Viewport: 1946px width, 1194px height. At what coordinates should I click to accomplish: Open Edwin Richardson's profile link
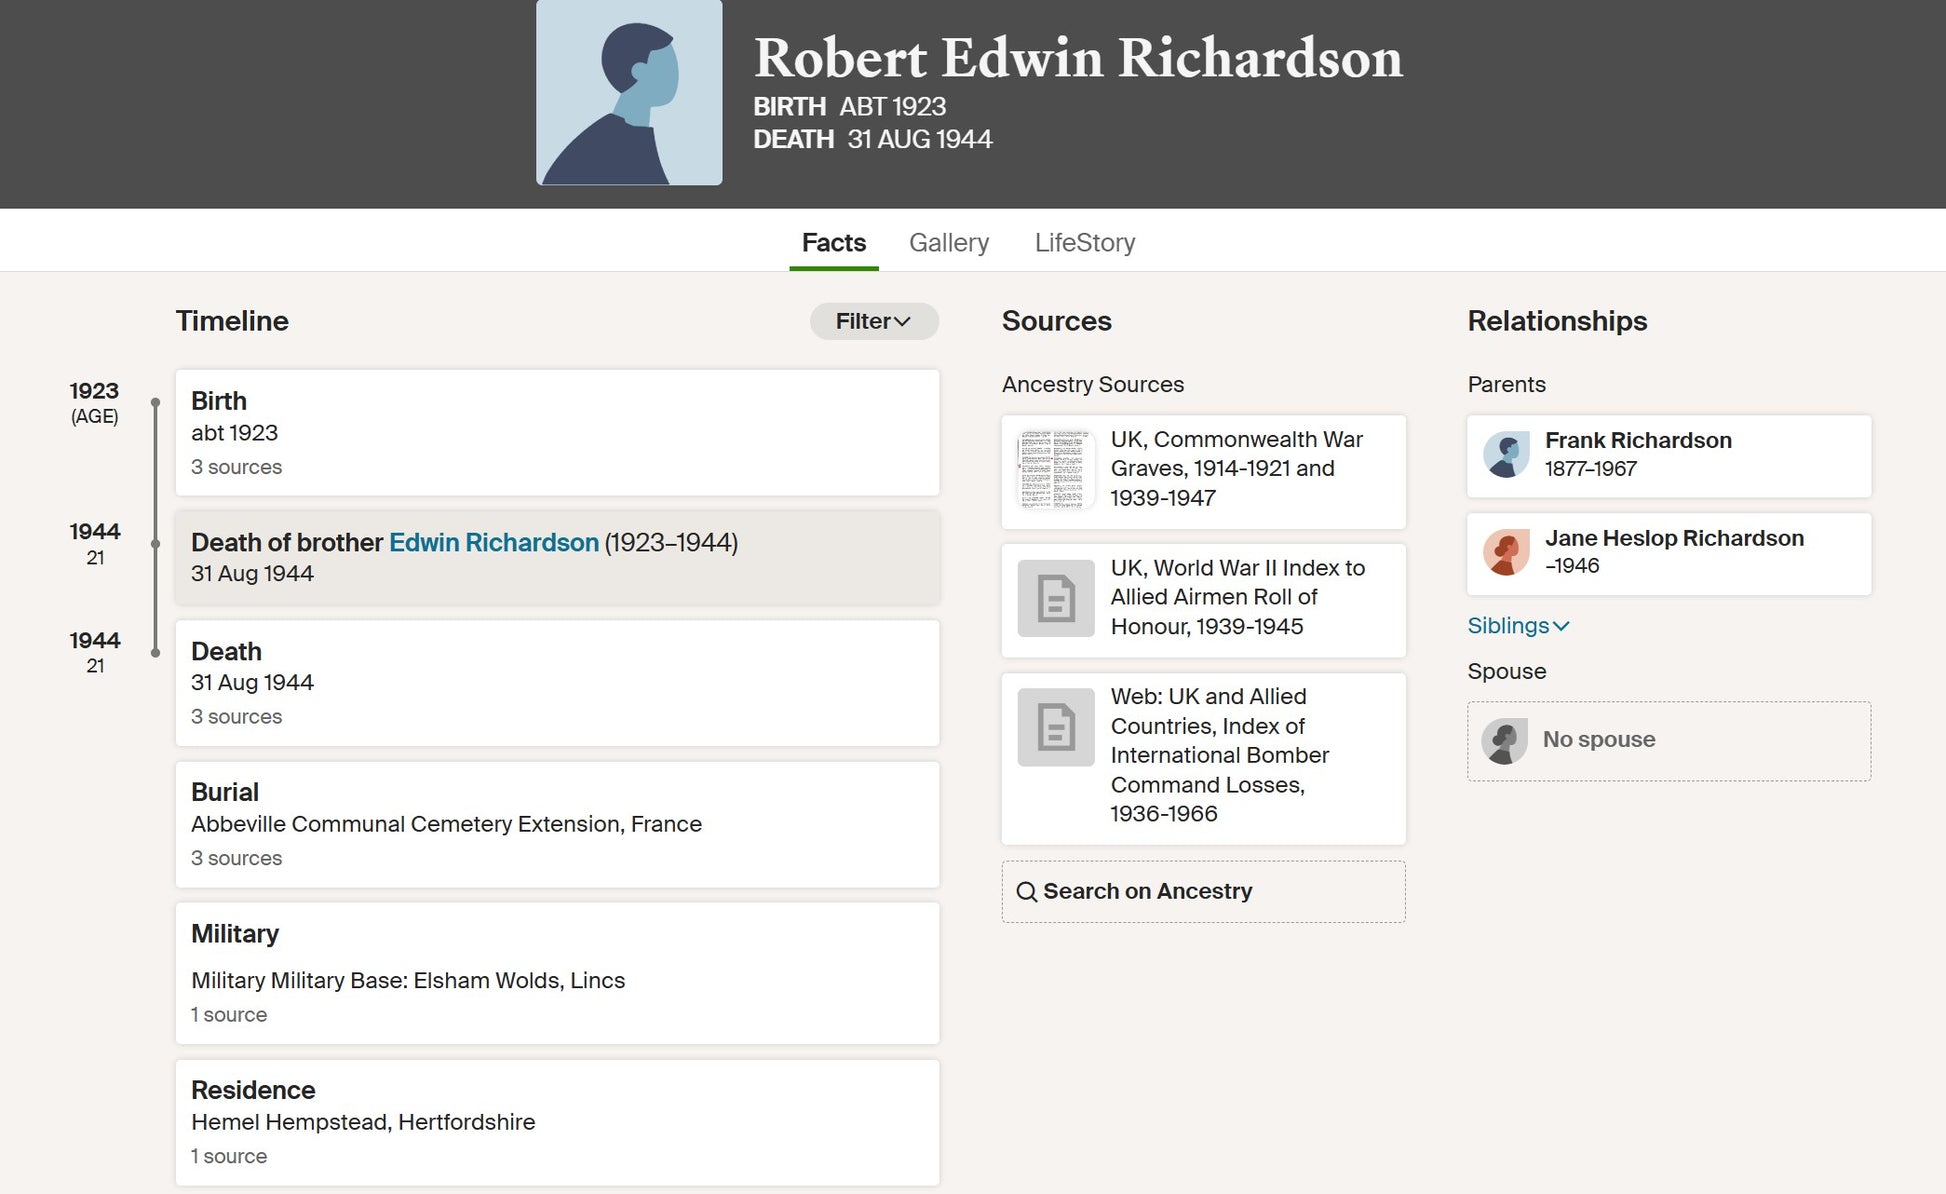coord(493,543)
